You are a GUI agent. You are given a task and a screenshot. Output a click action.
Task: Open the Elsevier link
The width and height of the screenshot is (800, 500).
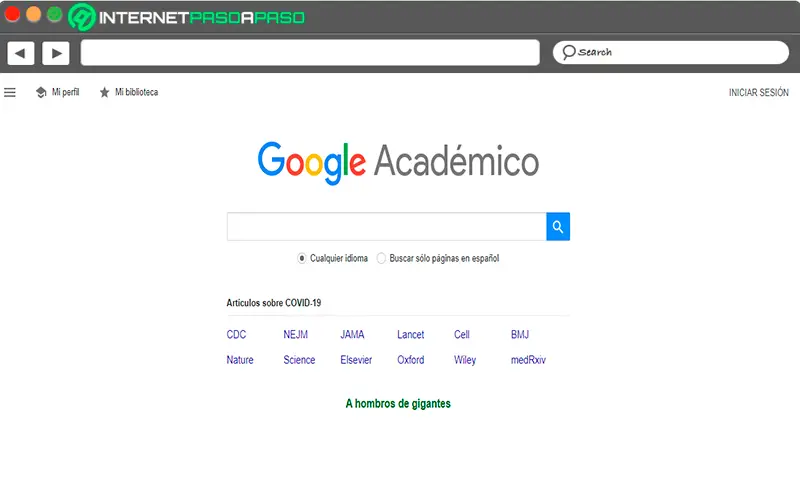(x=356, y=360)
